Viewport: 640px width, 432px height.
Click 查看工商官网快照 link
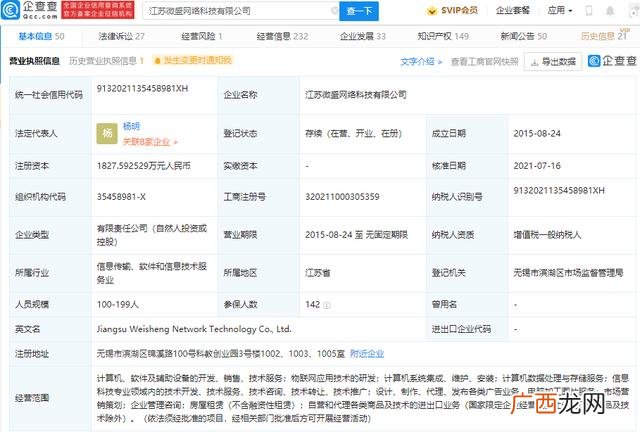pyautogui.click(x=484, y=62)
